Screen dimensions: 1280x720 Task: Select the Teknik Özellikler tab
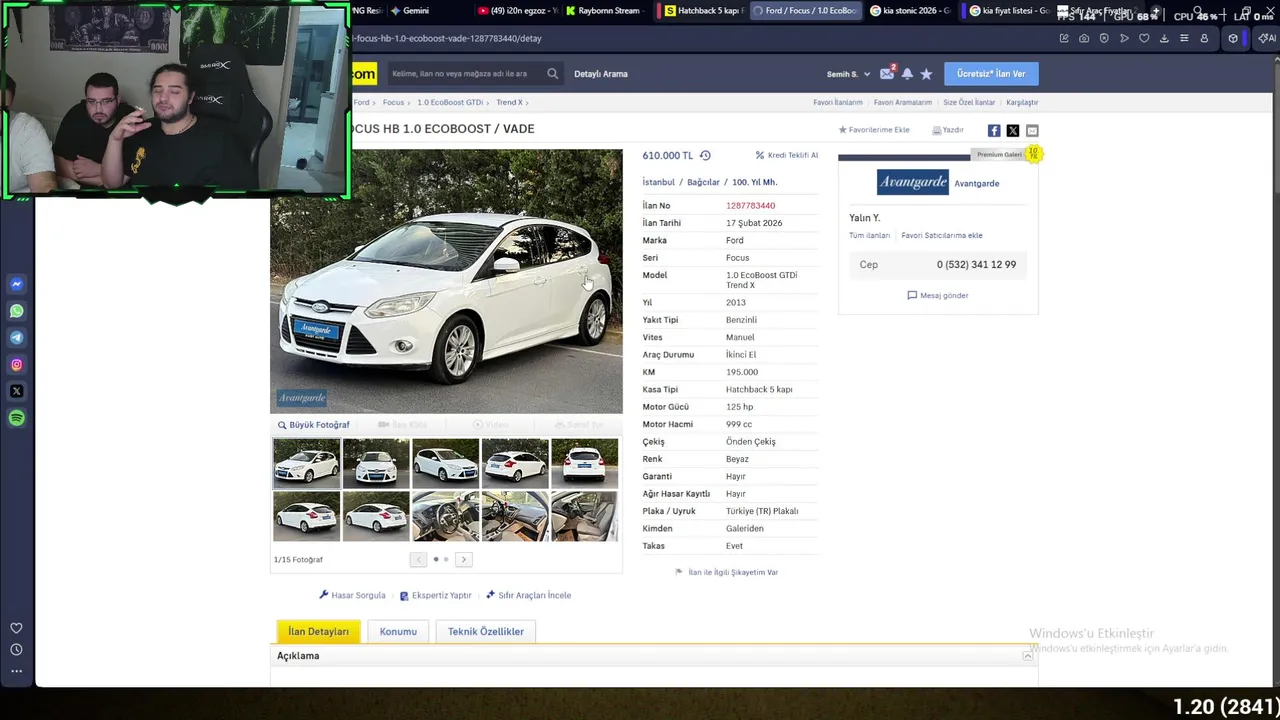(486, 632)
